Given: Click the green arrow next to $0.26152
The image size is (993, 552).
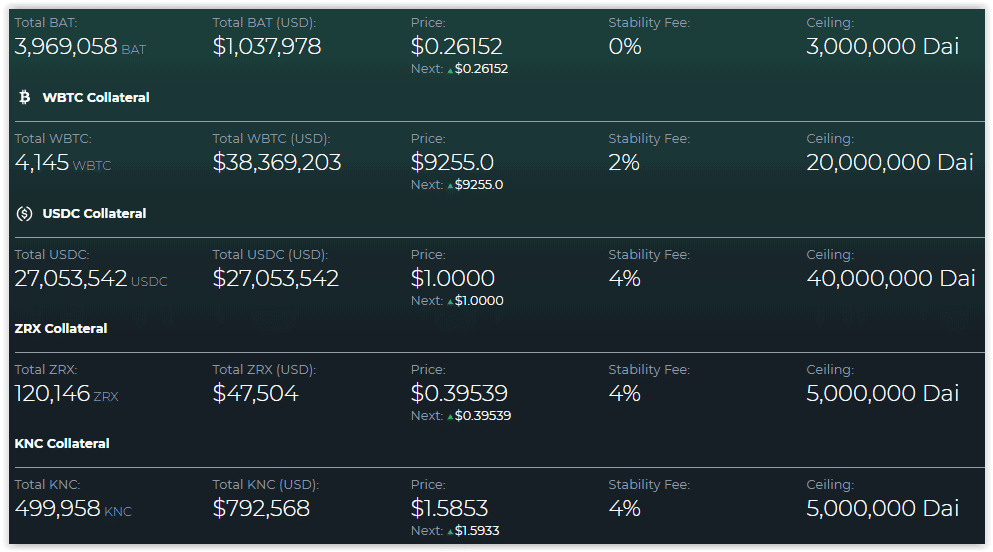Looking at the screenshot, I should click(450, 70).
